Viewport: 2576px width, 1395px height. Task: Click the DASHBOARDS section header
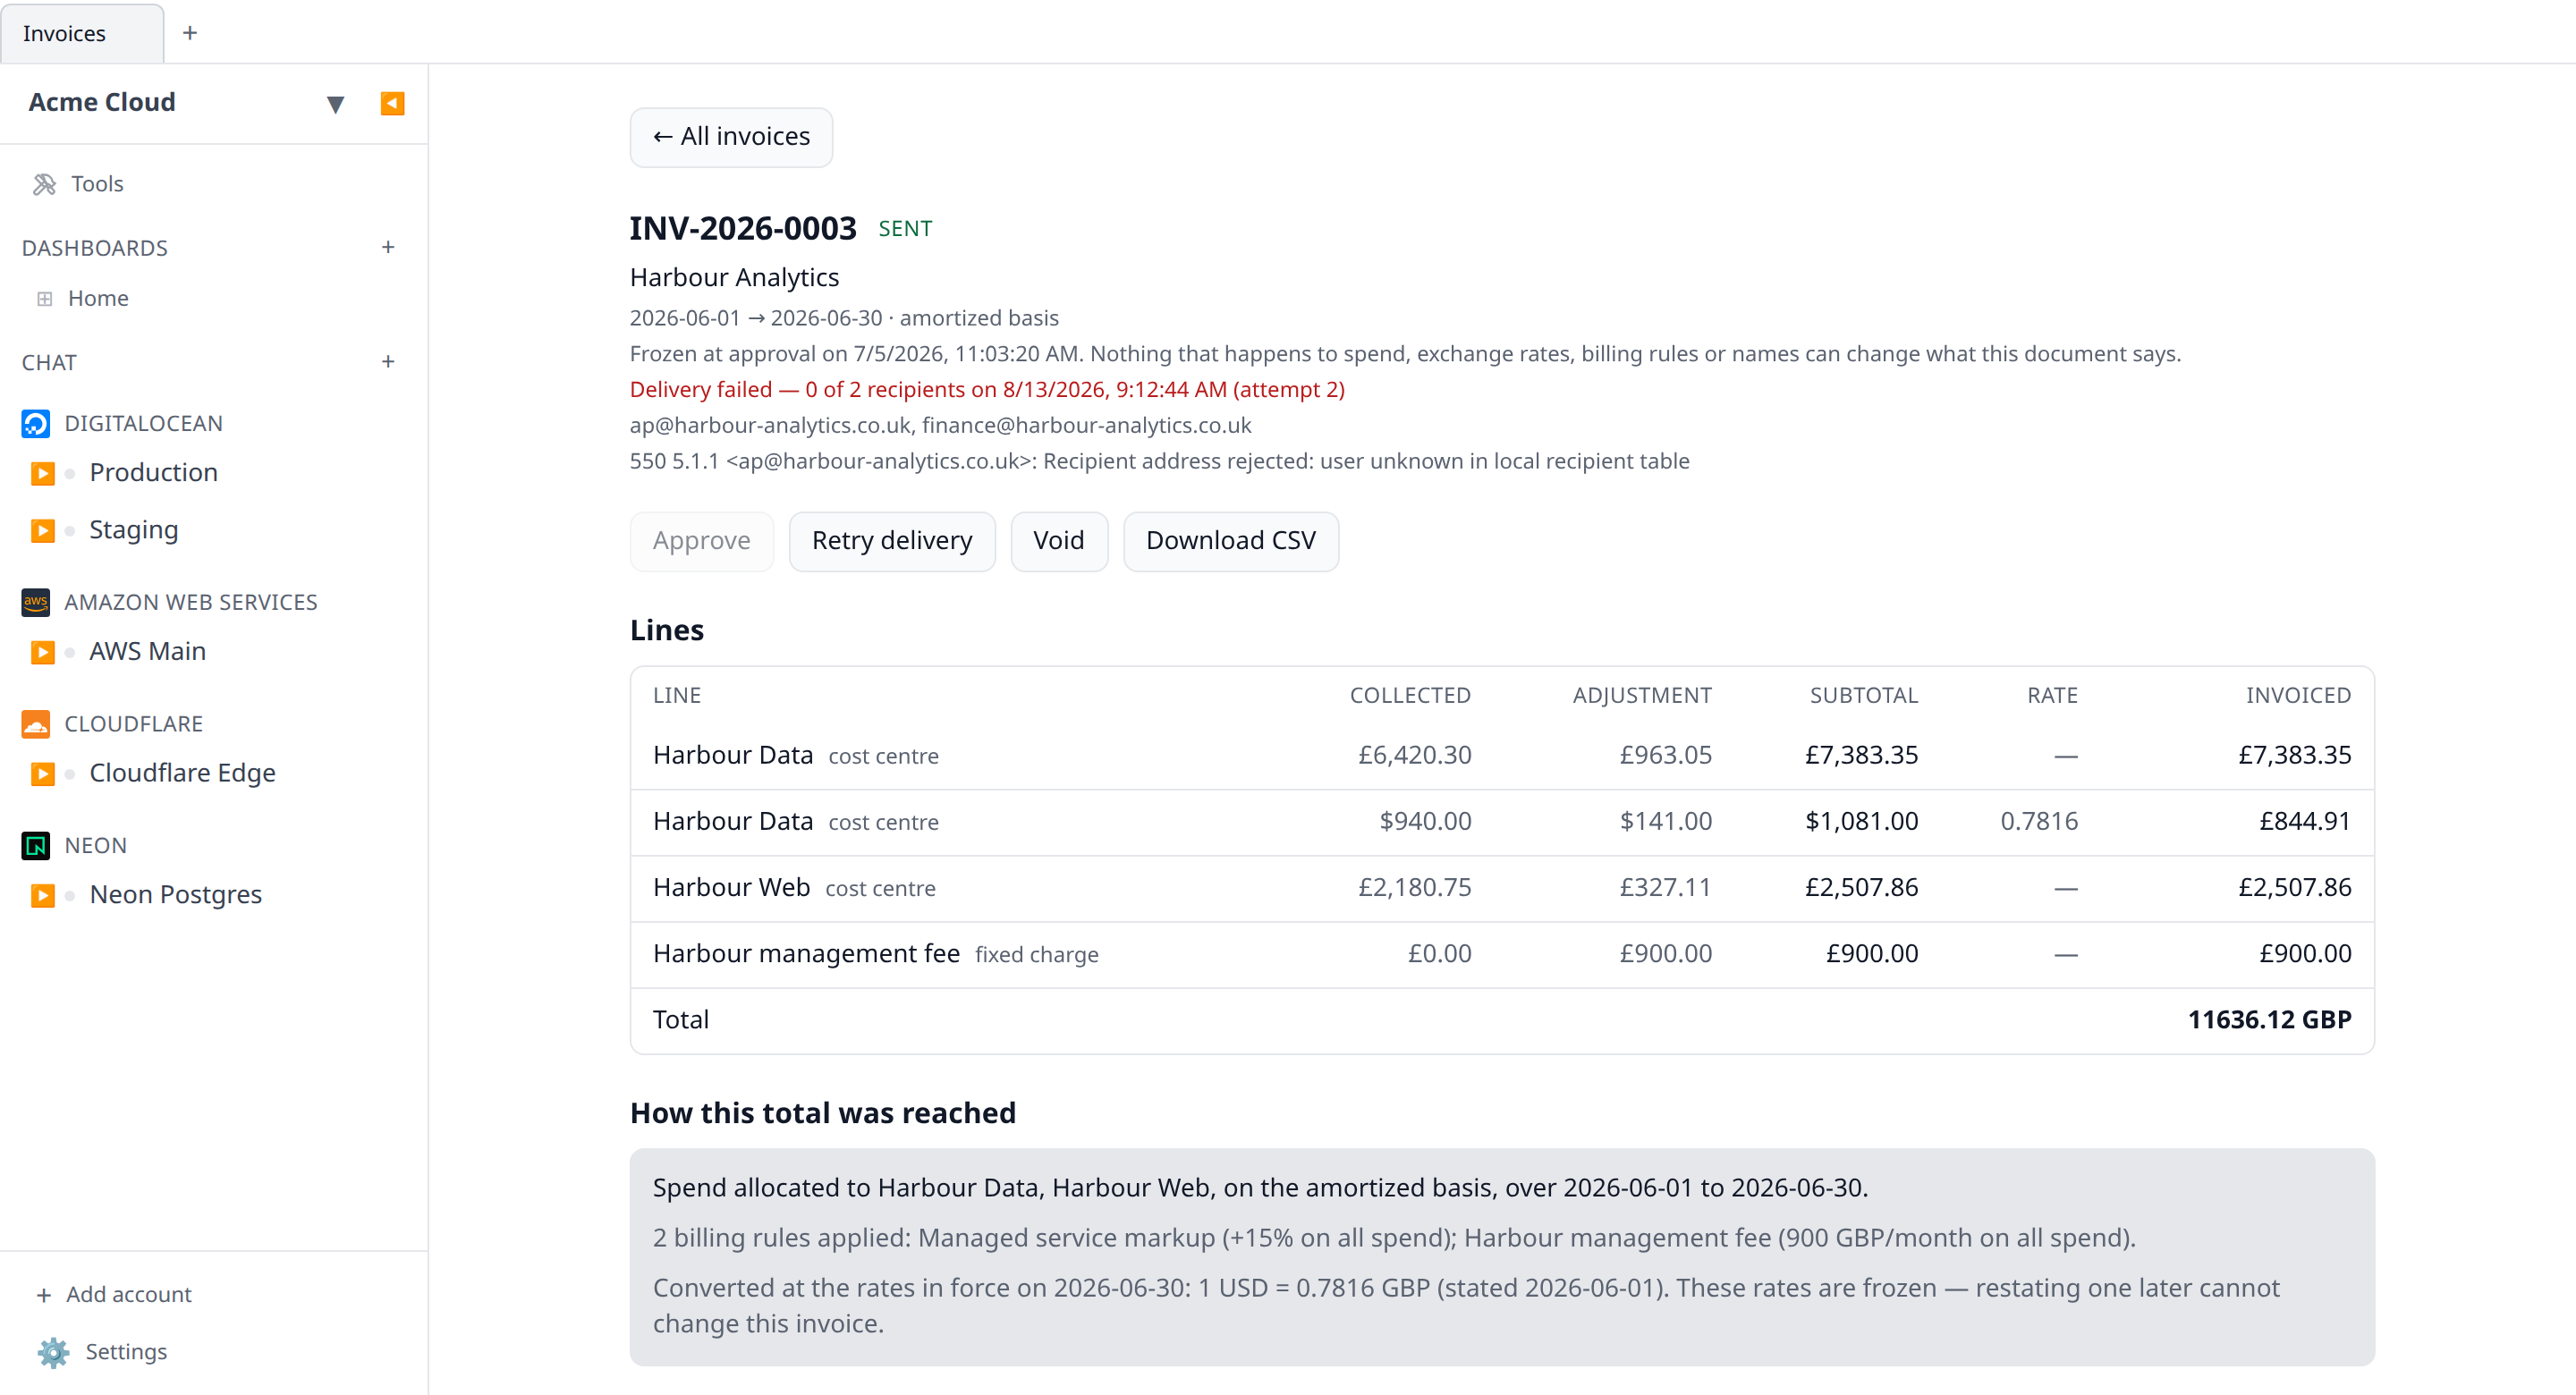click(x=95, y=248)
